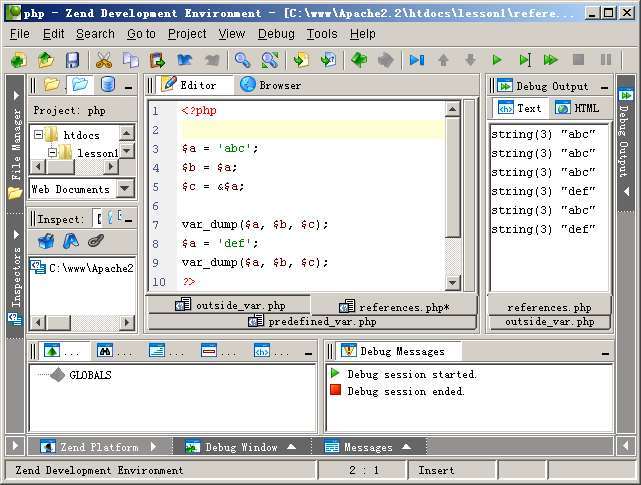
Task: Click the project tree scroll right arrow
Action: pyautogui.click(x=110, y=166)
